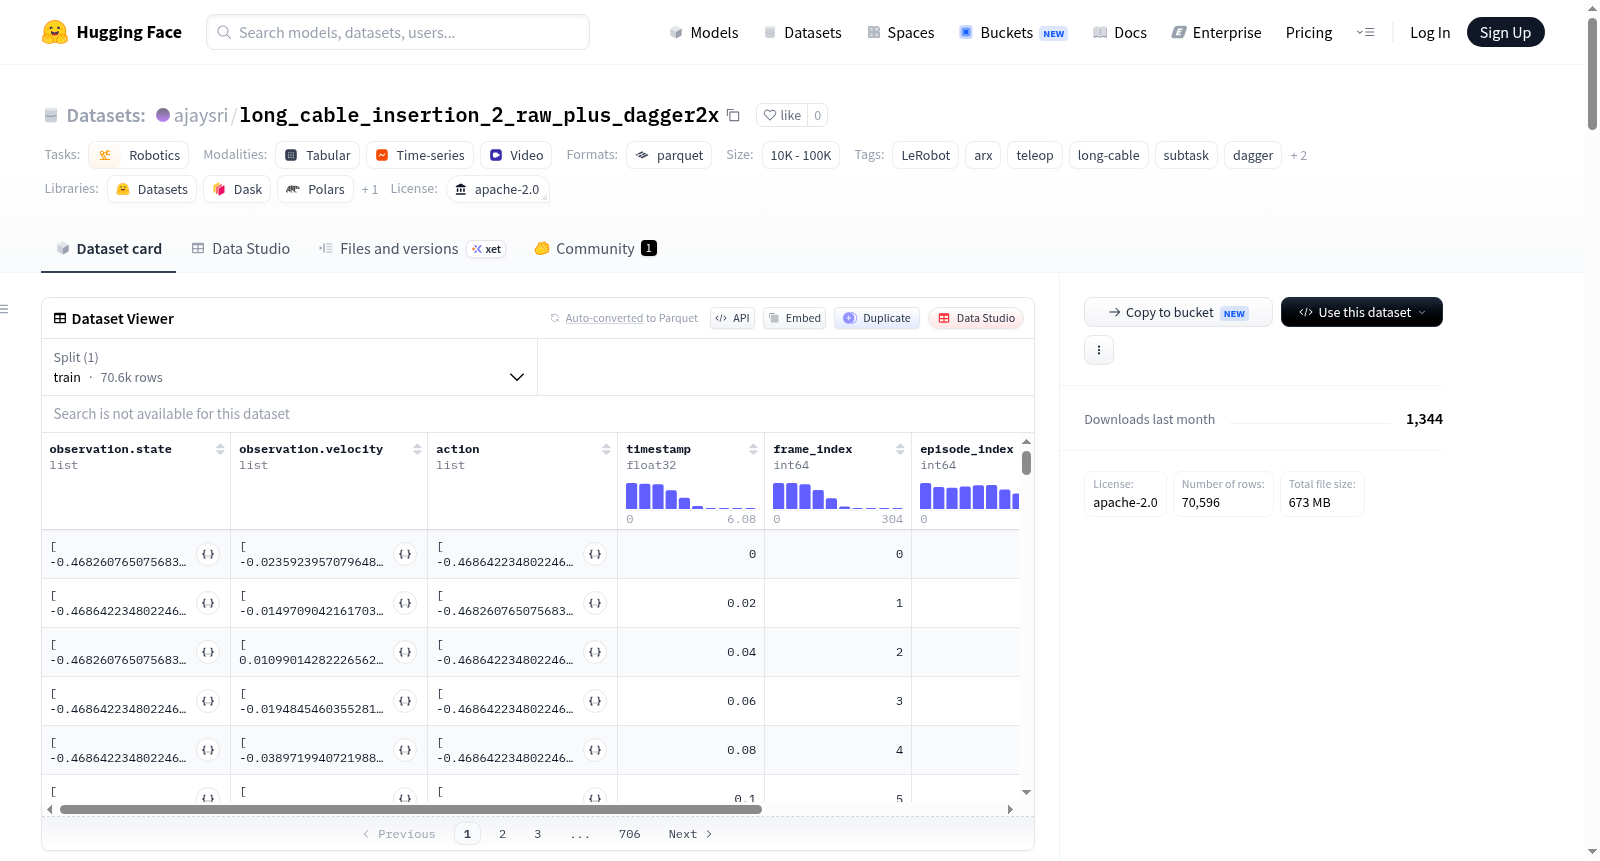The image size is (1600, 861).
Task: Expand the observation.velocity cell in the 0.02 row
Action: pos(405,603)
